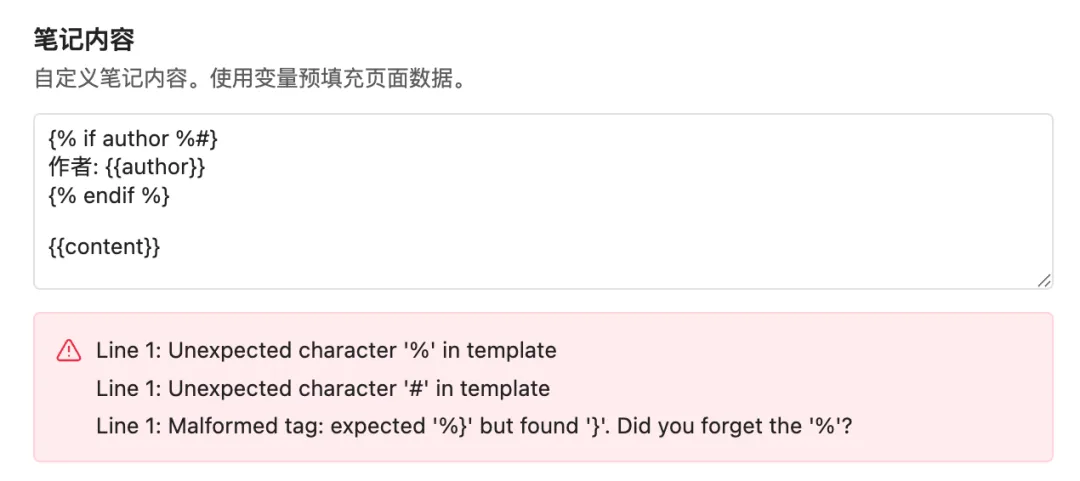Image resolution: width=1080 pixels, height=481 pixels.
Task: Select the "Unexpected character '#'" error message
Action: coord(323,389)
